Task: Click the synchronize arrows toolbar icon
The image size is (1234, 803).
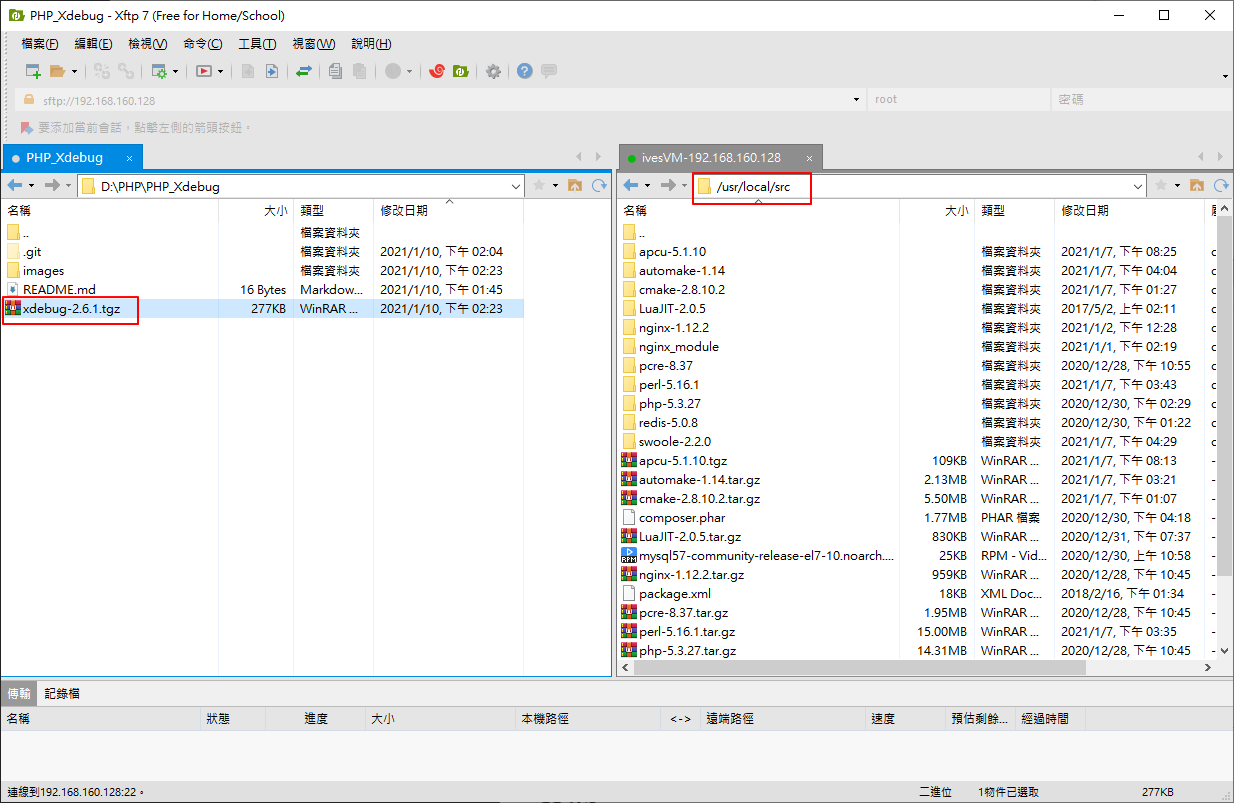Action: point(303,71)
